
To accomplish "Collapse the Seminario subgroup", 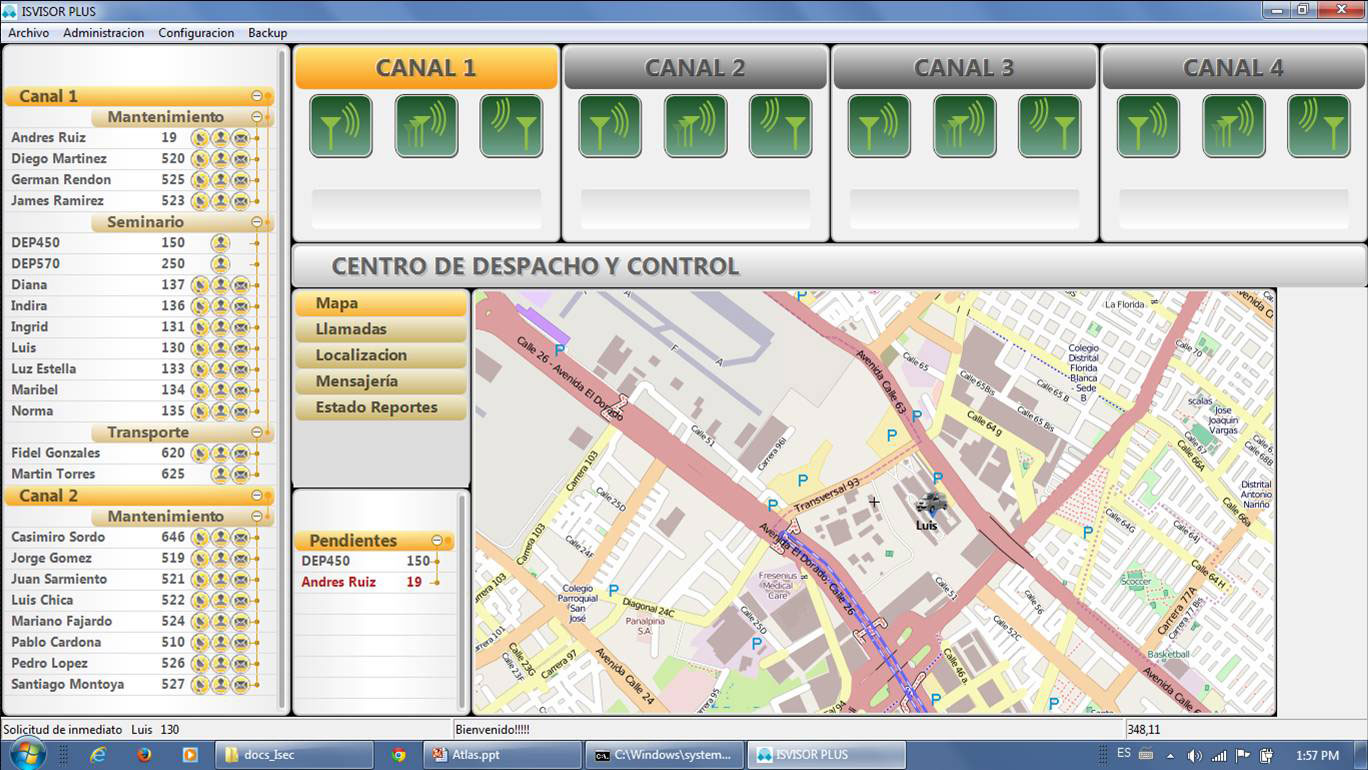I will [x=257, y=222].
